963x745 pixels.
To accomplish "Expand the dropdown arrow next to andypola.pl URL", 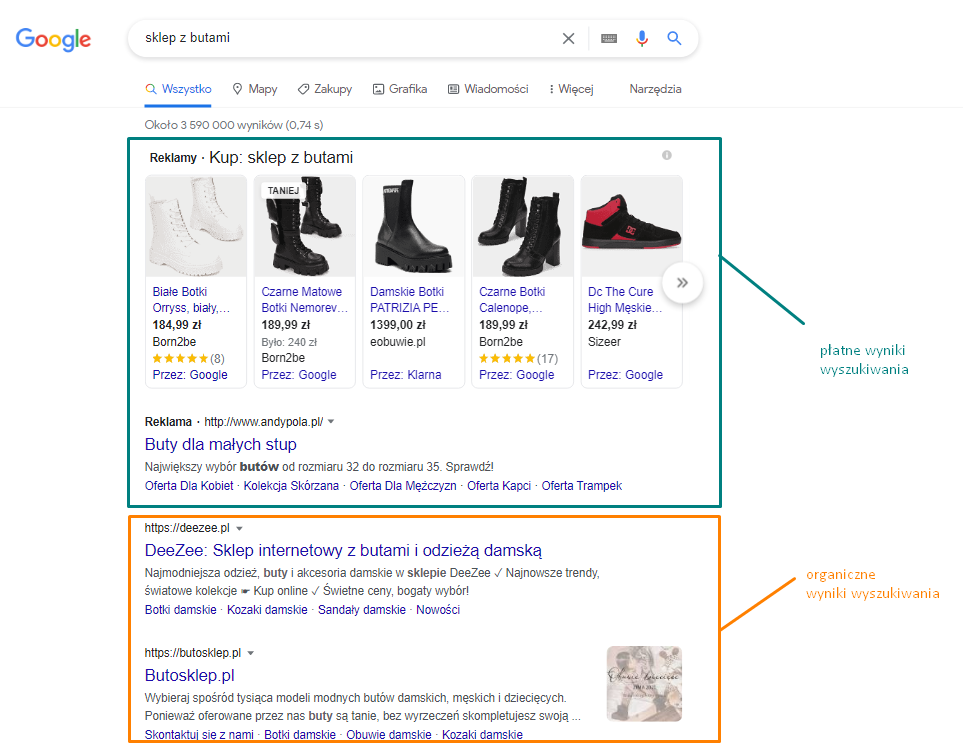I will 331,422.
